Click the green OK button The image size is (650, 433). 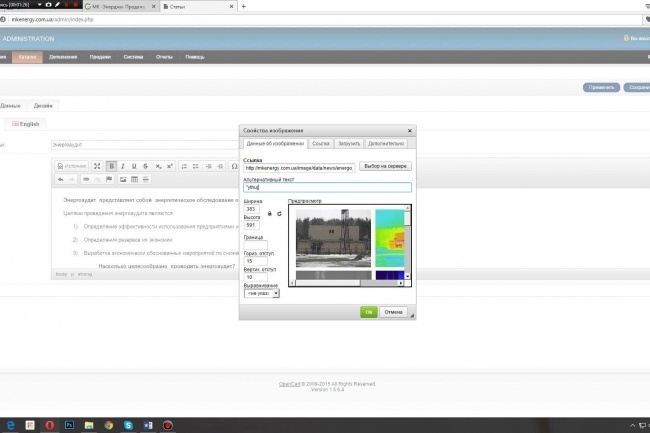pos(369,312)
